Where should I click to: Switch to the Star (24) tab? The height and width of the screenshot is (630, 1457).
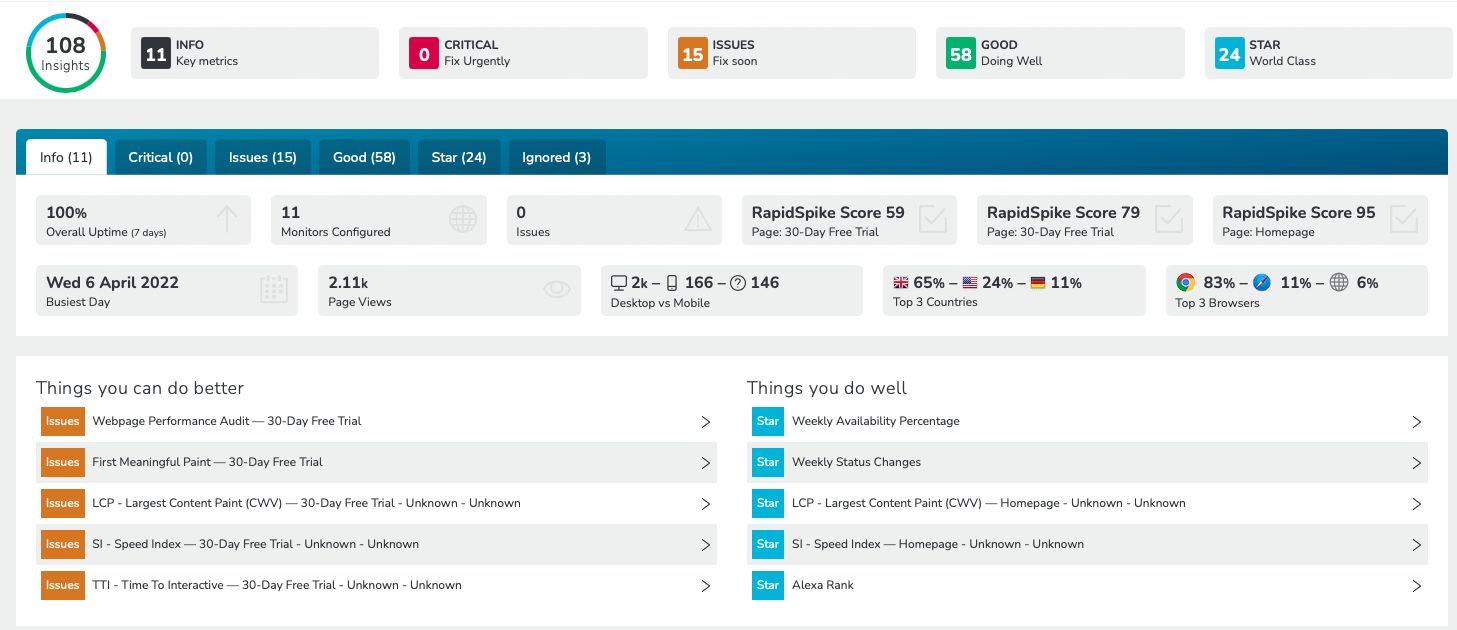coord(459,157)
